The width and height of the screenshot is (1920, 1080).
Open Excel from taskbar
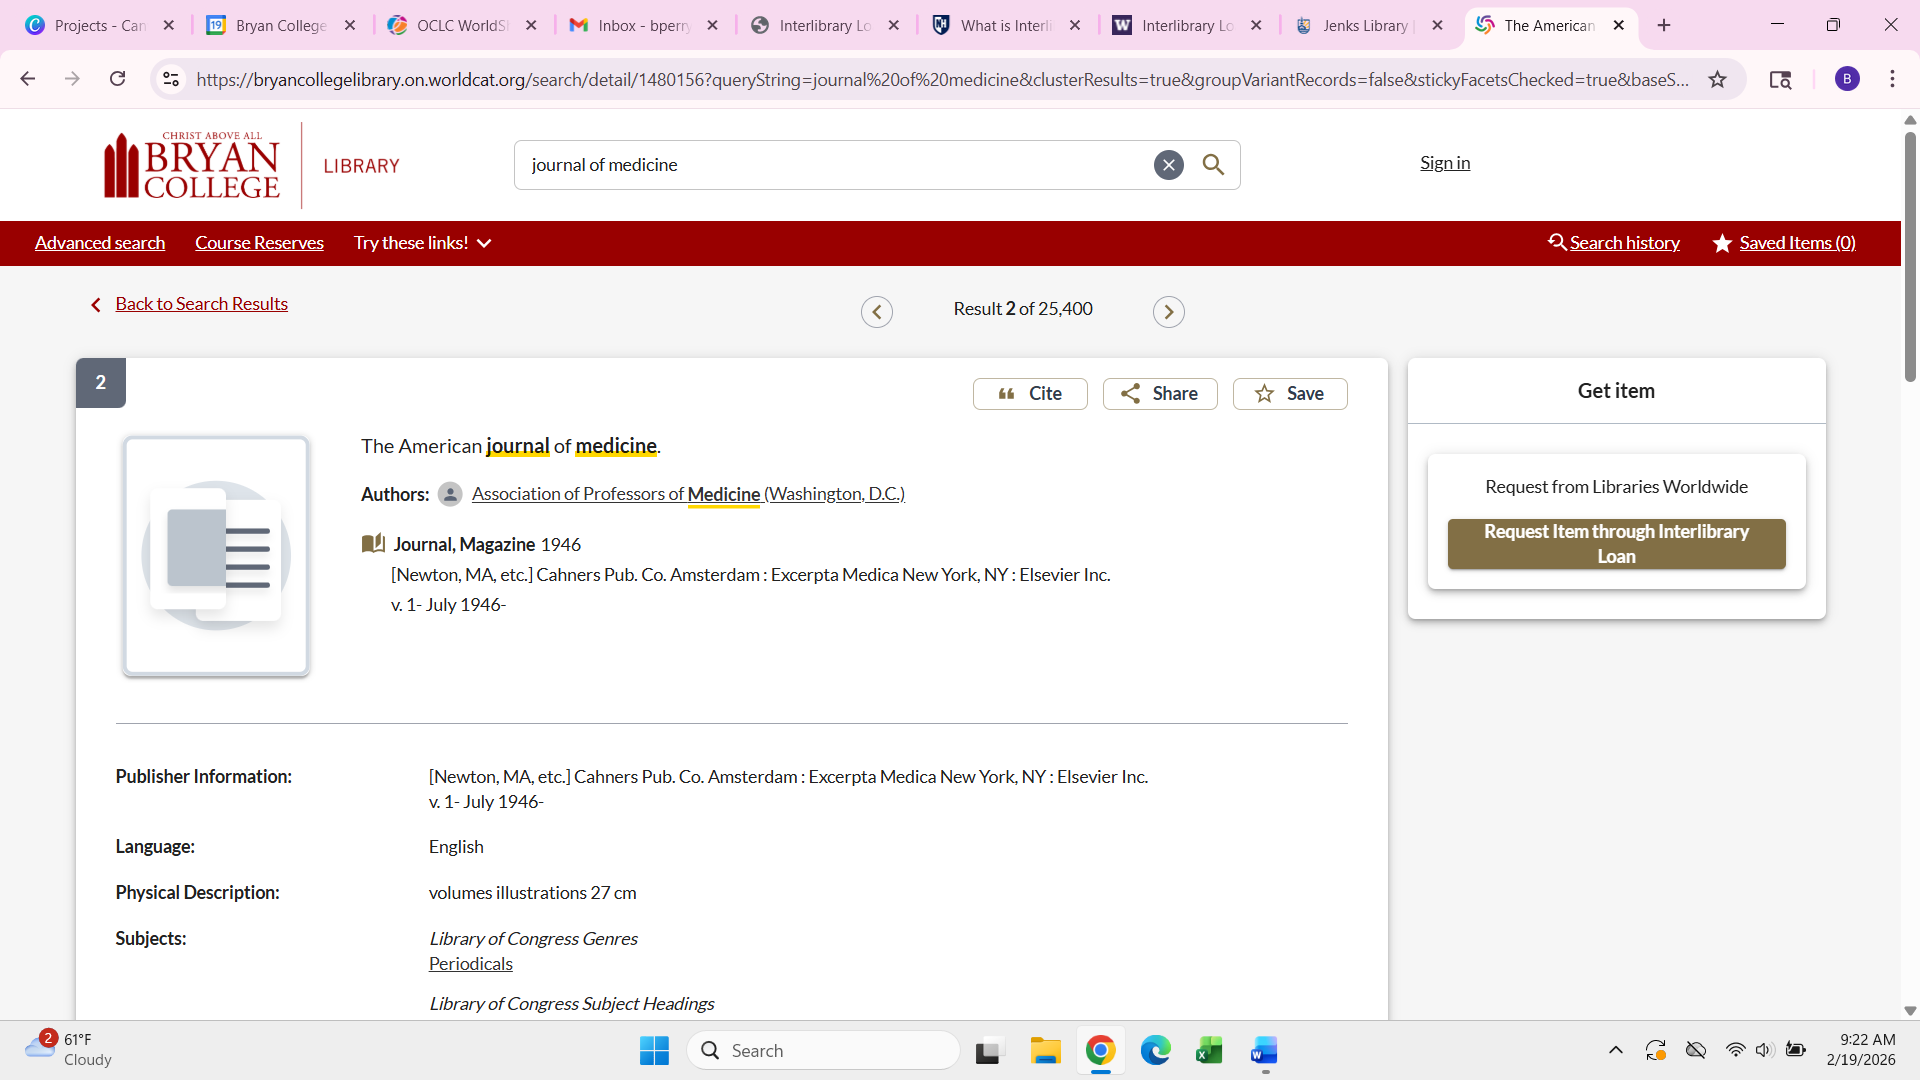coord(1209,1051)
